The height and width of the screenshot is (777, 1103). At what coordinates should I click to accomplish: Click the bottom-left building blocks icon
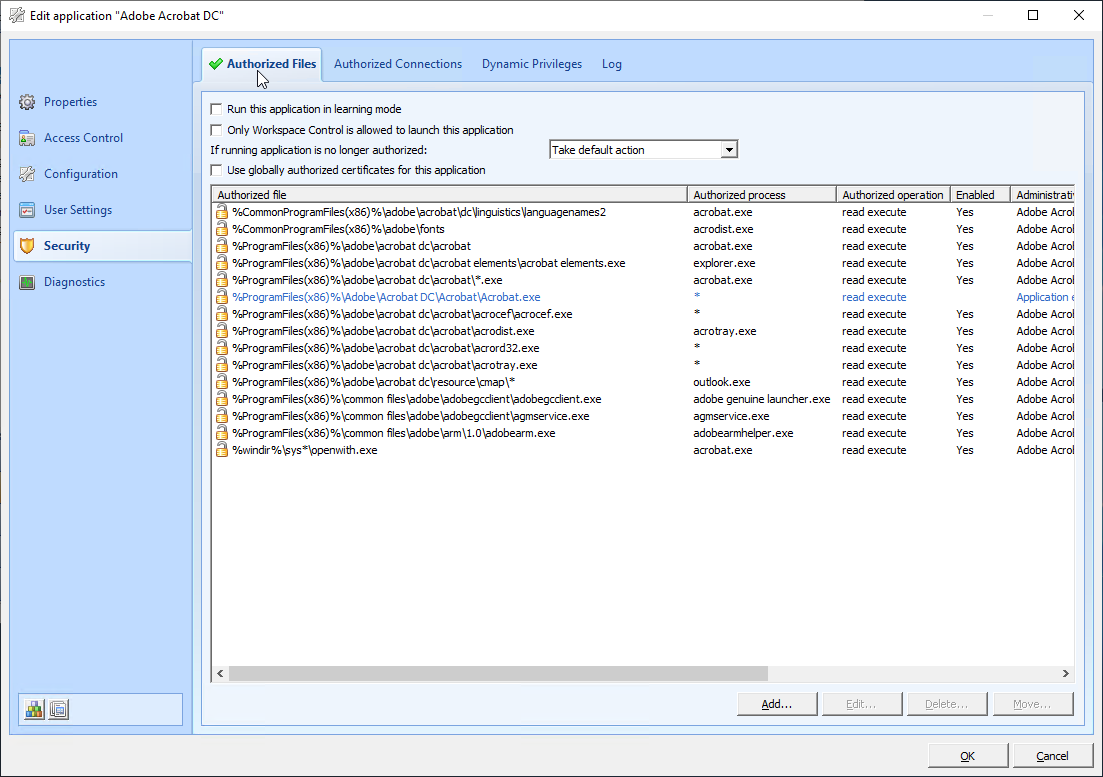point(35,709)
